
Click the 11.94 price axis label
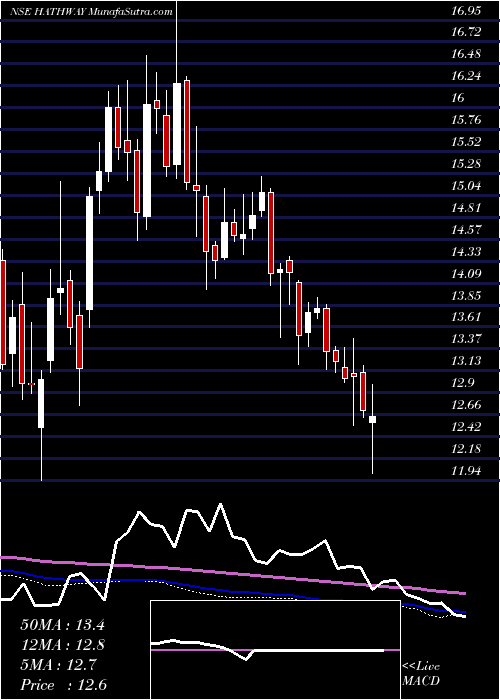(x=467, y=470)
